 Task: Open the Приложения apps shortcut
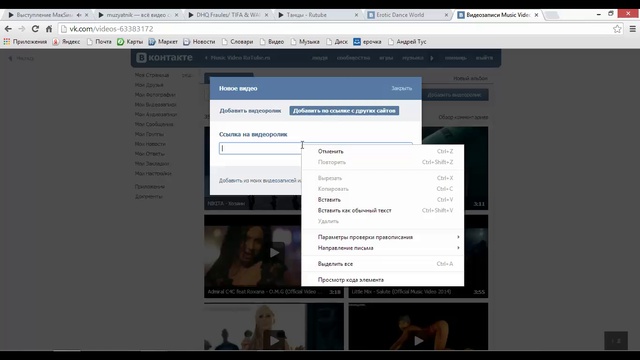pyautogui.click(x=25, y=42)
